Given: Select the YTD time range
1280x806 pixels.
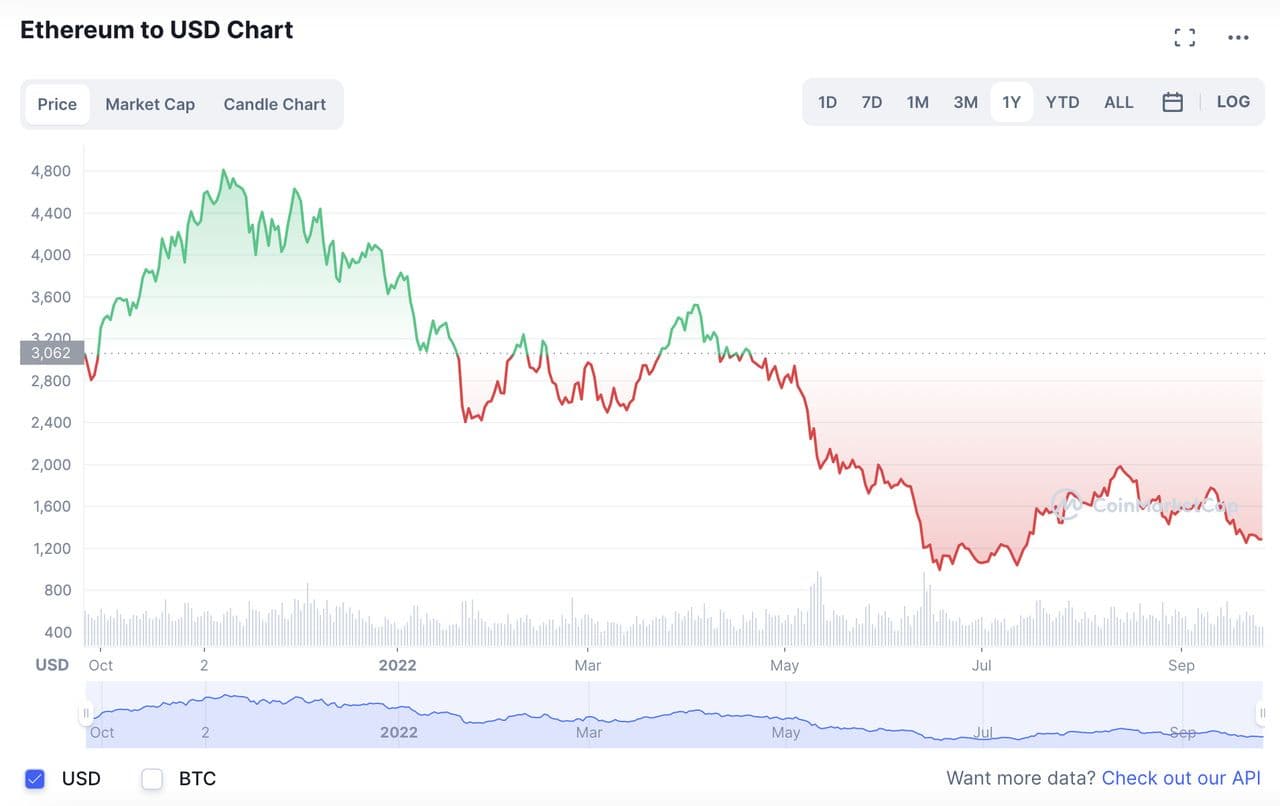Looking at the screenshot, I should [x=1062, y=102].
